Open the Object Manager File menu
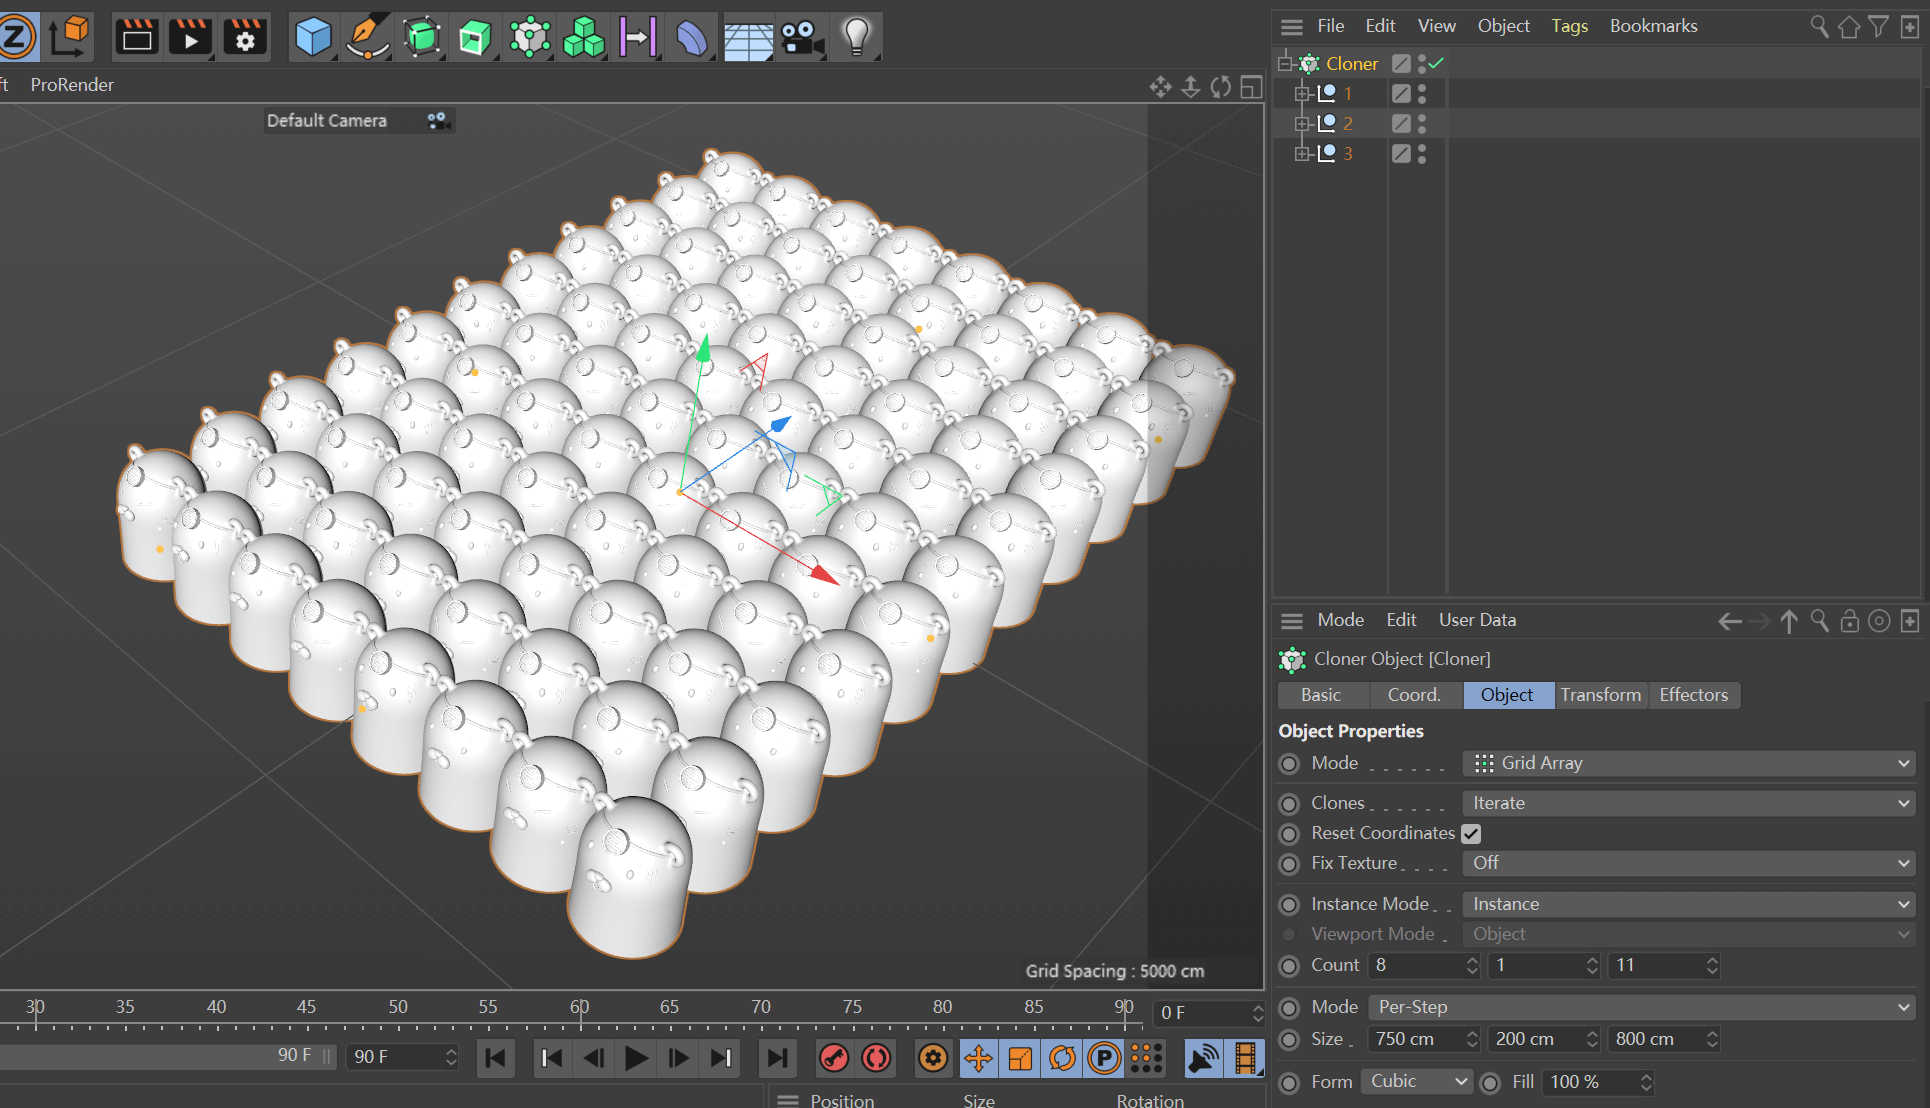This screenshot has height=1108, width=1930. [x=1330, y=26]
